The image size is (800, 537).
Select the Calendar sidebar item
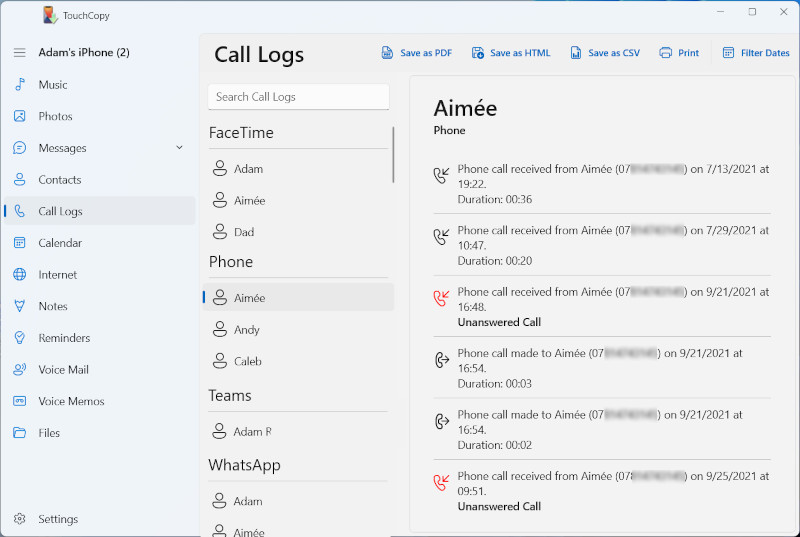60,243
